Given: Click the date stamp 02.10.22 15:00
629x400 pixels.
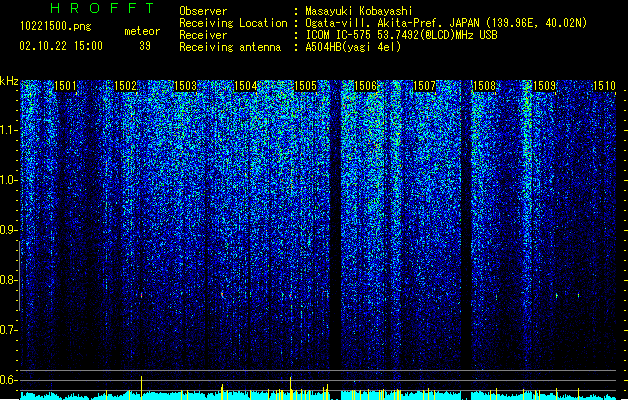Looking at the screenshot, I should (x=61, y=46).
